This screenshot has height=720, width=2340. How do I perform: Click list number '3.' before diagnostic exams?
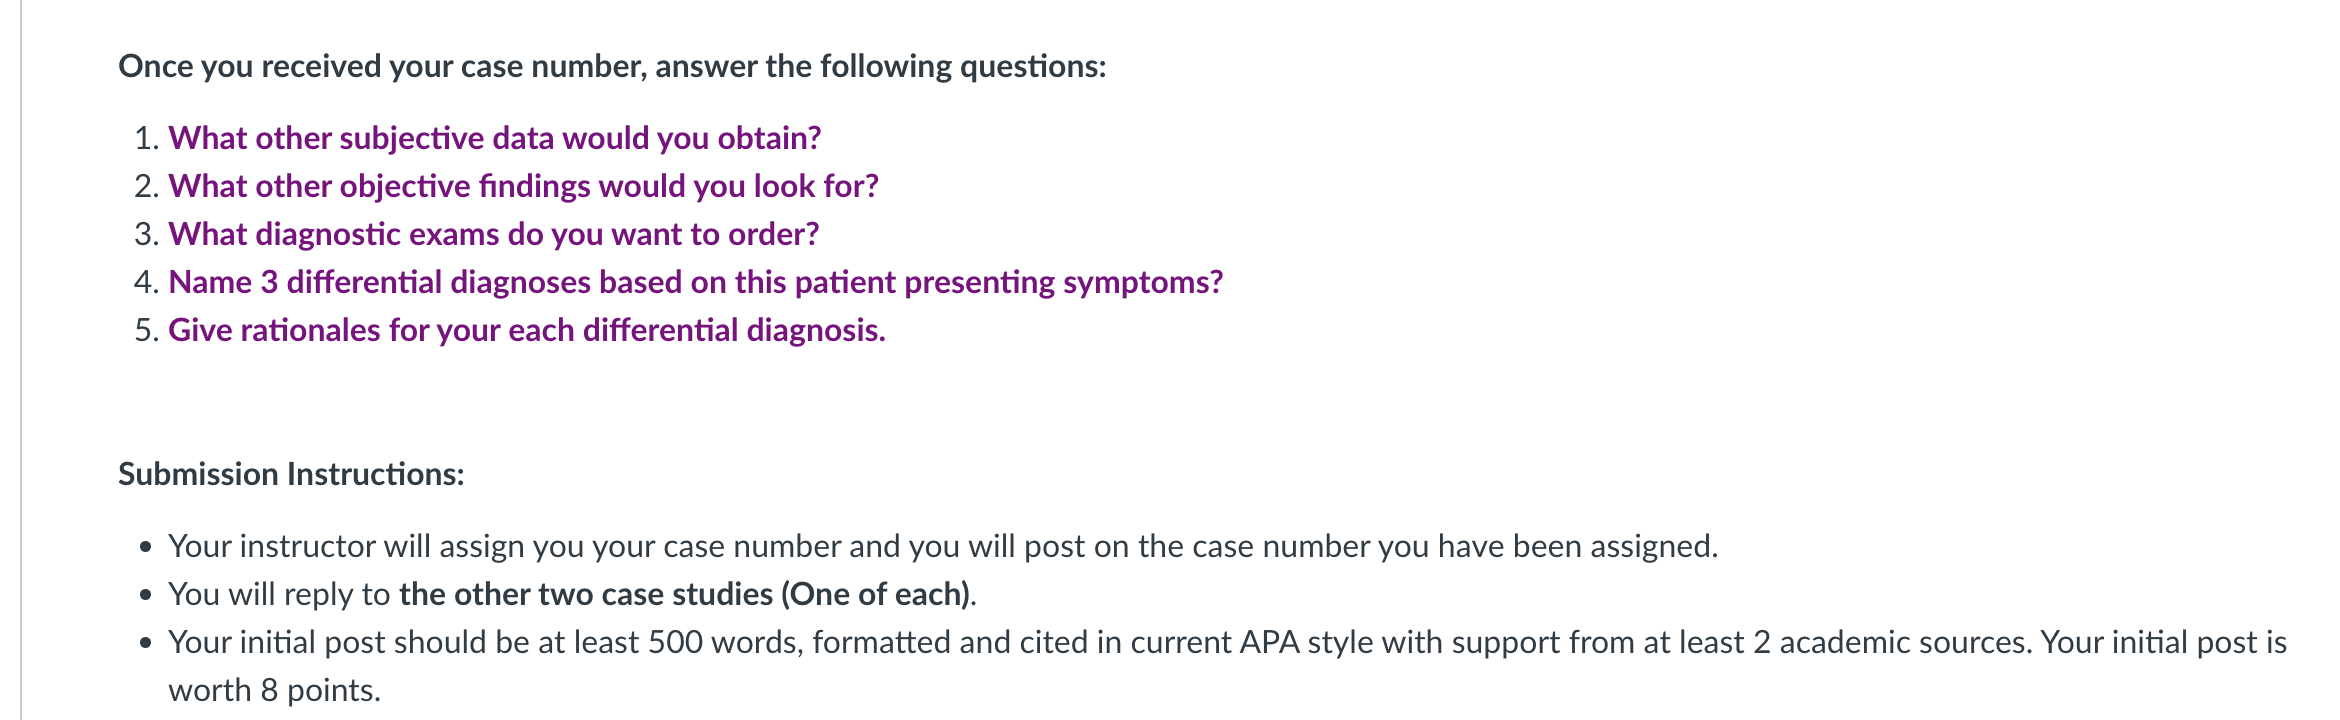click(x=147, y=234)
